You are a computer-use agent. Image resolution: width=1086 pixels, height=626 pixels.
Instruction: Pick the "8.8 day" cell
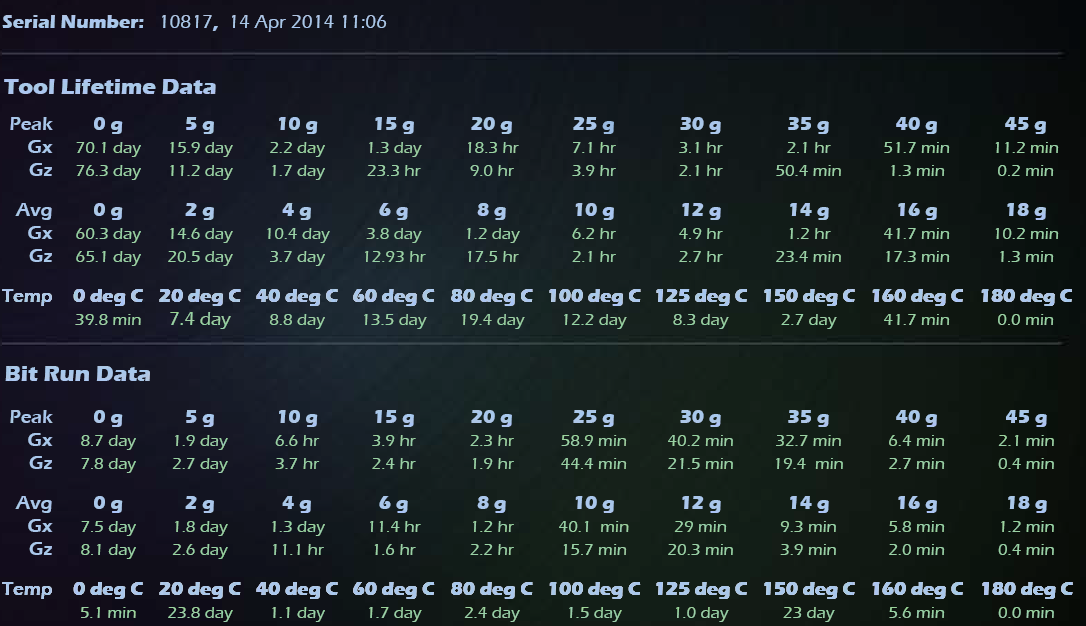[x=297, y=320]
